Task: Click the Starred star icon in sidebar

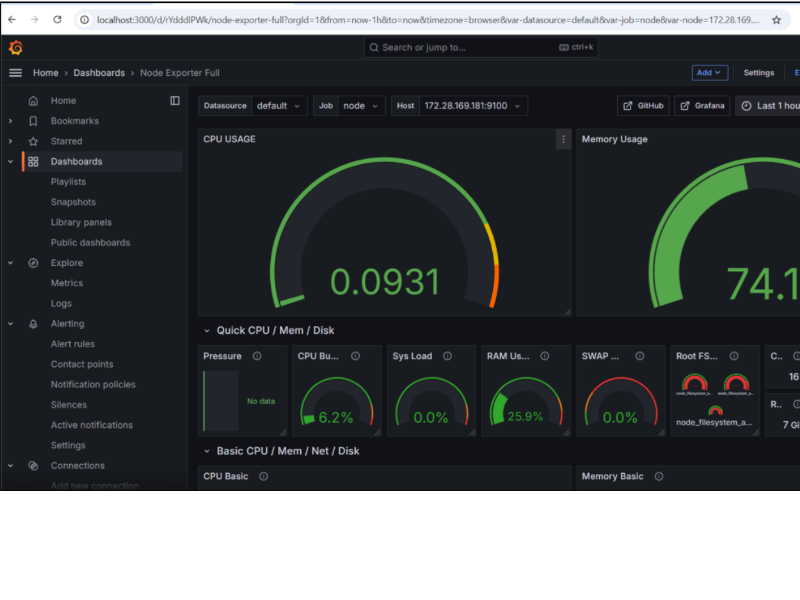Action: click(x=33, y=141)
